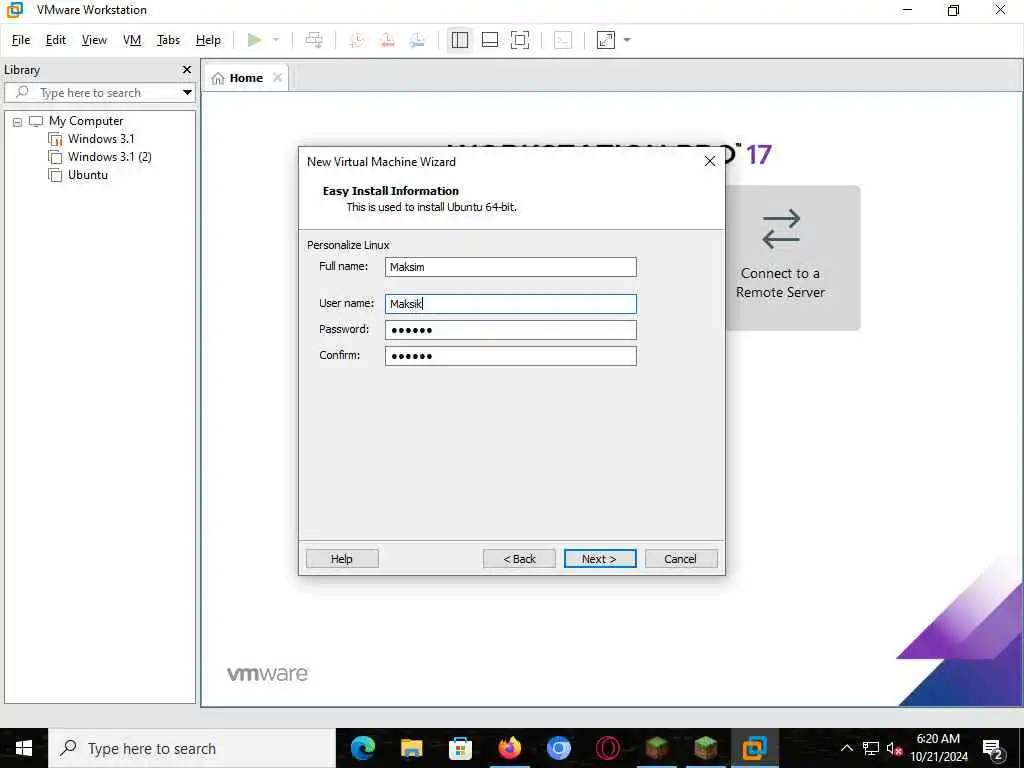
Task: Click the console view toolbar icon
Action: point(563,40)
